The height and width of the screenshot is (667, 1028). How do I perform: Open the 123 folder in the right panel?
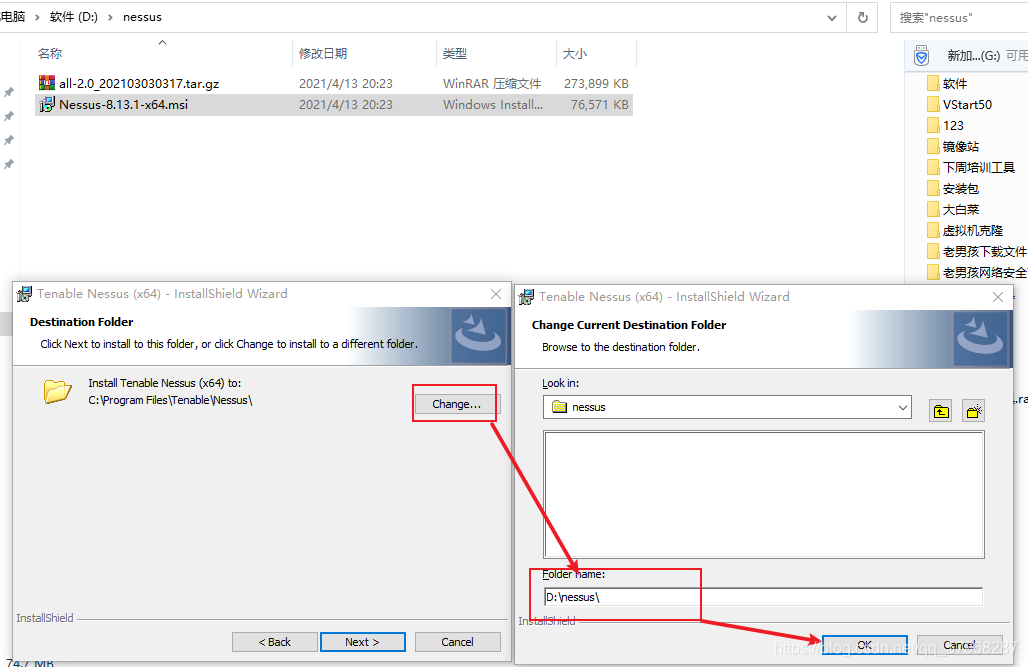click(953, 125)
